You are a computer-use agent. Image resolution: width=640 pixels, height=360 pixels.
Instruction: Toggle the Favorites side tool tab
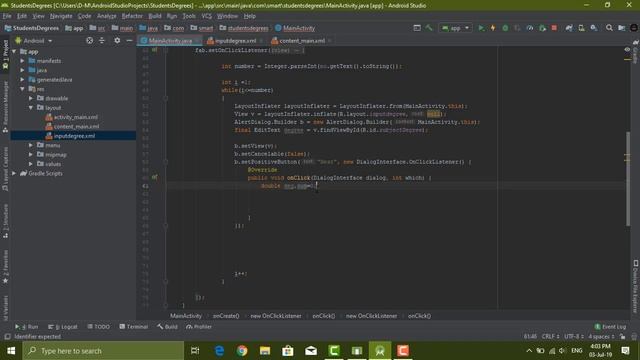tap(5, 267)
